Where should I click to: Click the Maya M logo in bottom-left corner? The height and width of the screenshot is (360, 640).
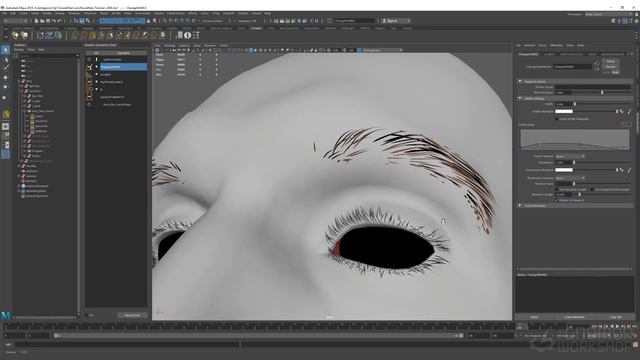point(6,315)
